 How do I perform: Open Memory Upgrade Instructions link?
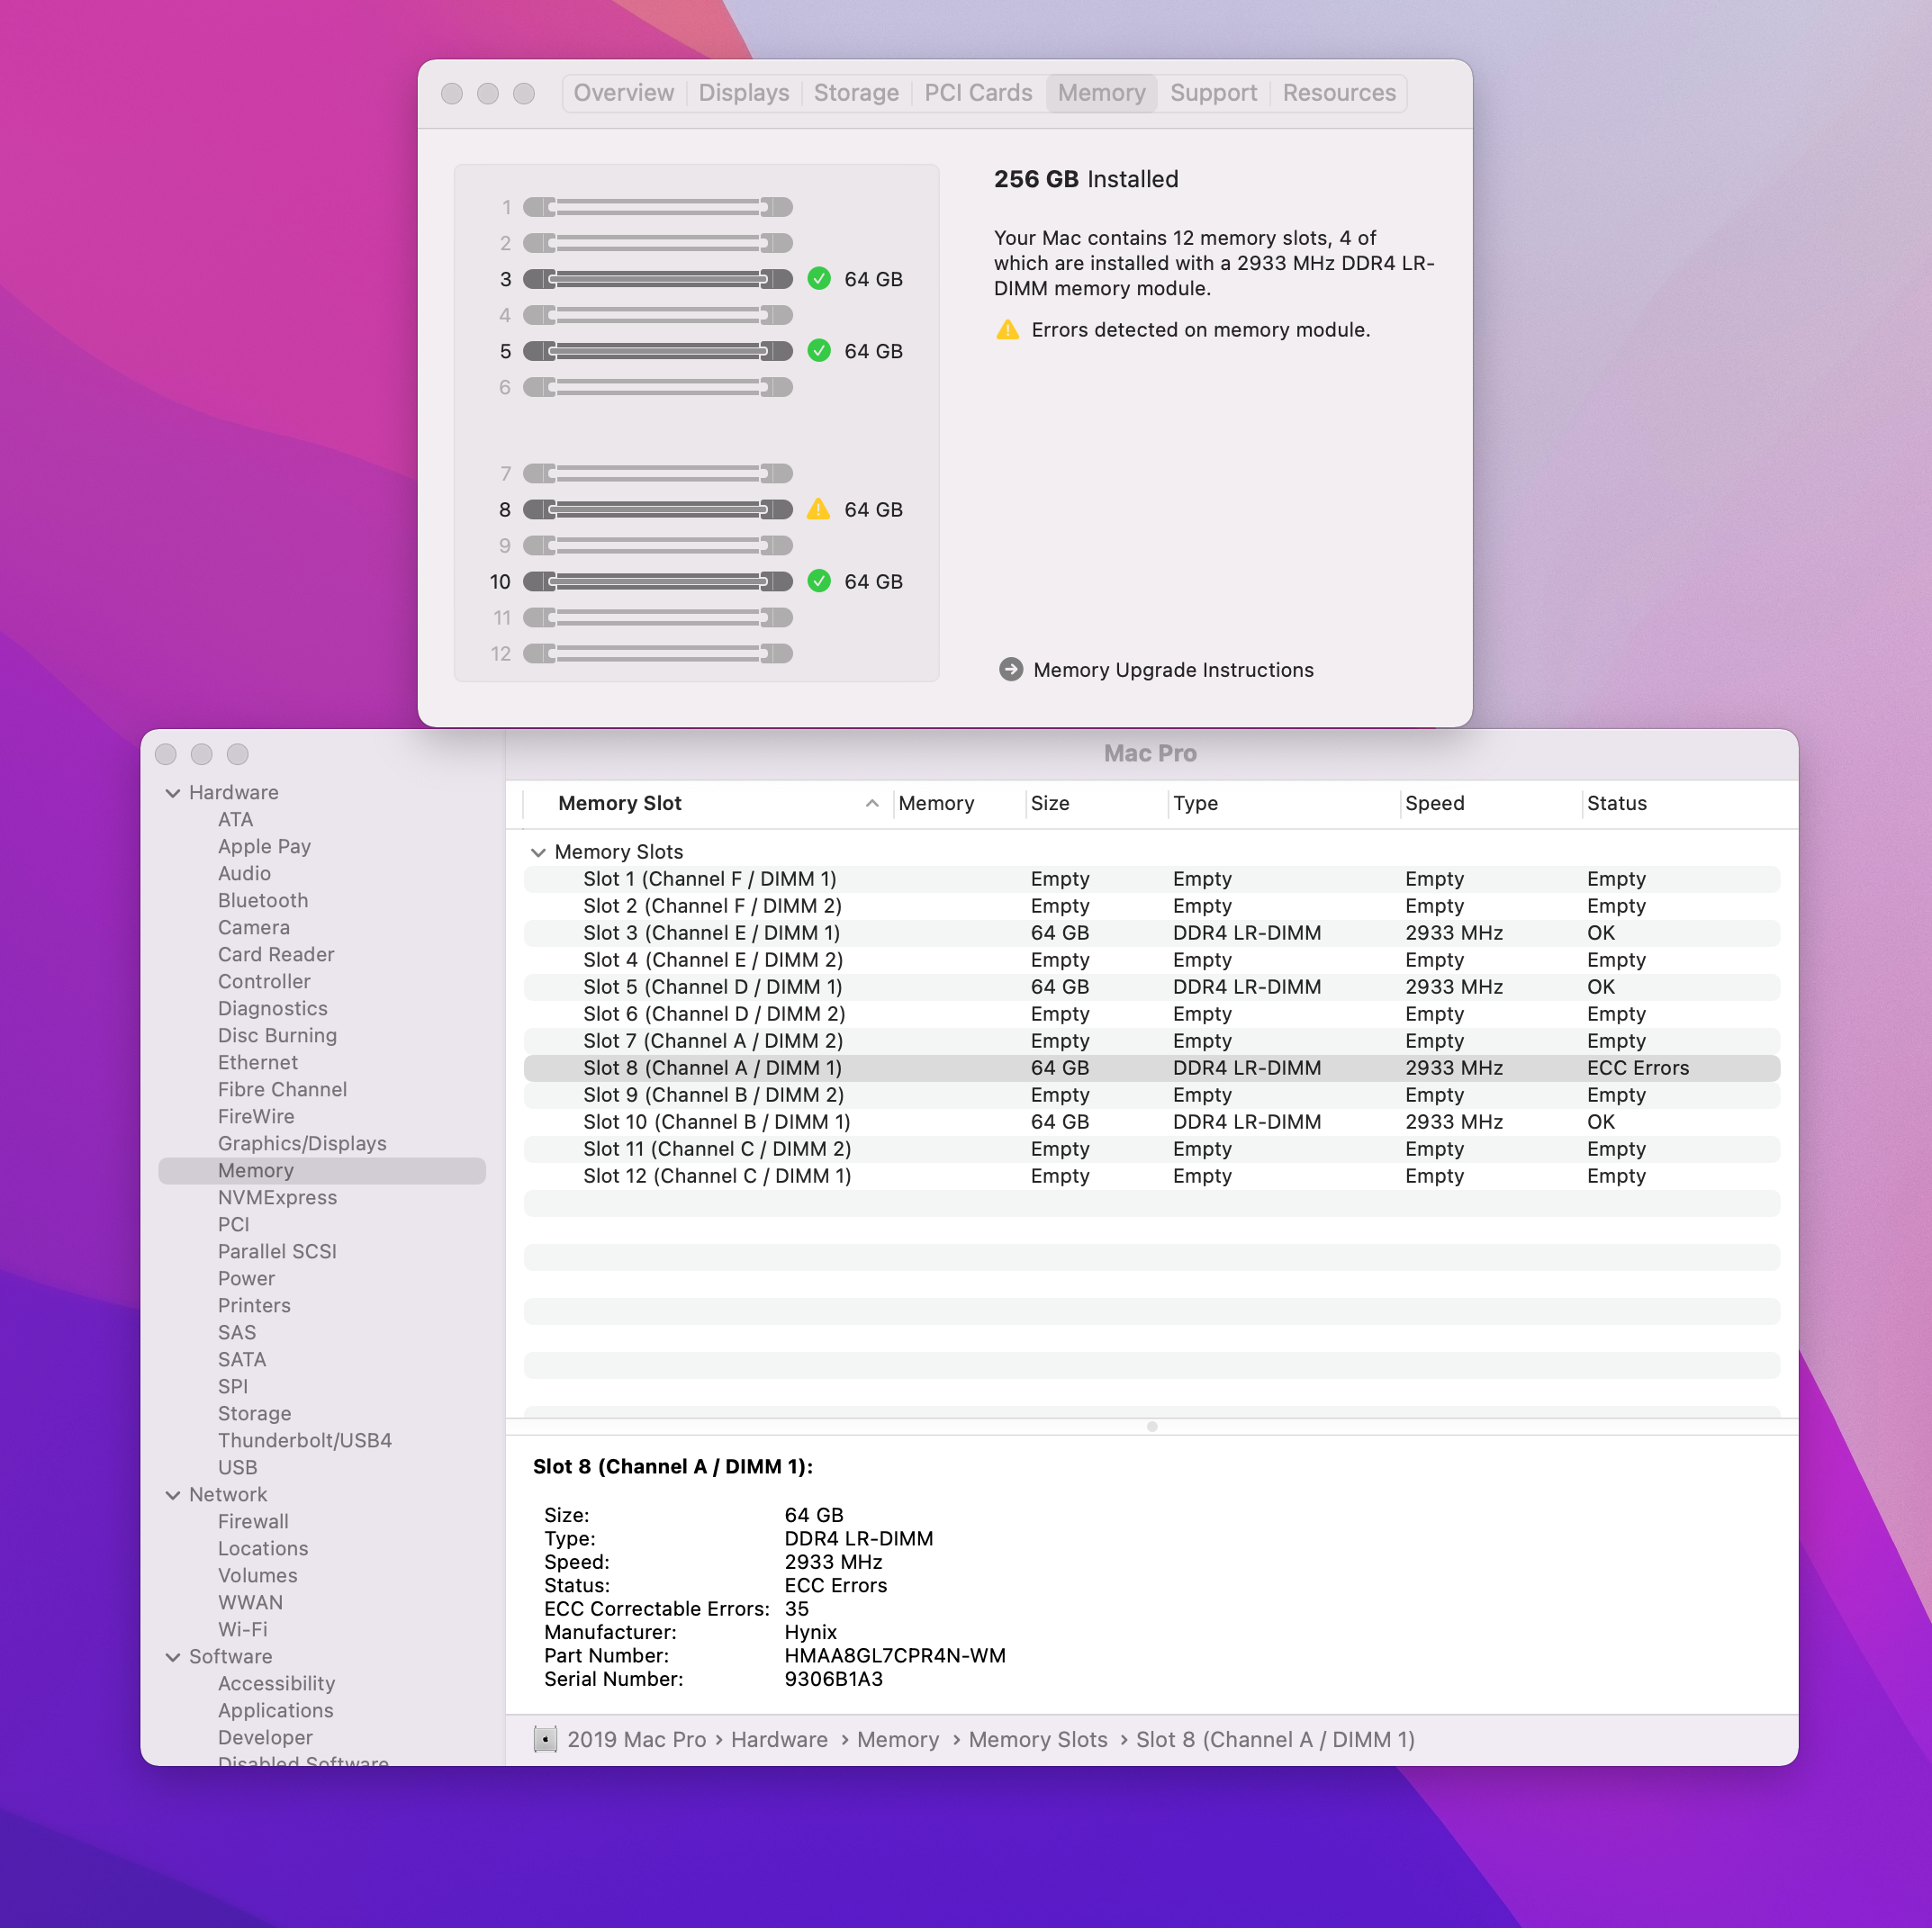tap(1172, 670)
